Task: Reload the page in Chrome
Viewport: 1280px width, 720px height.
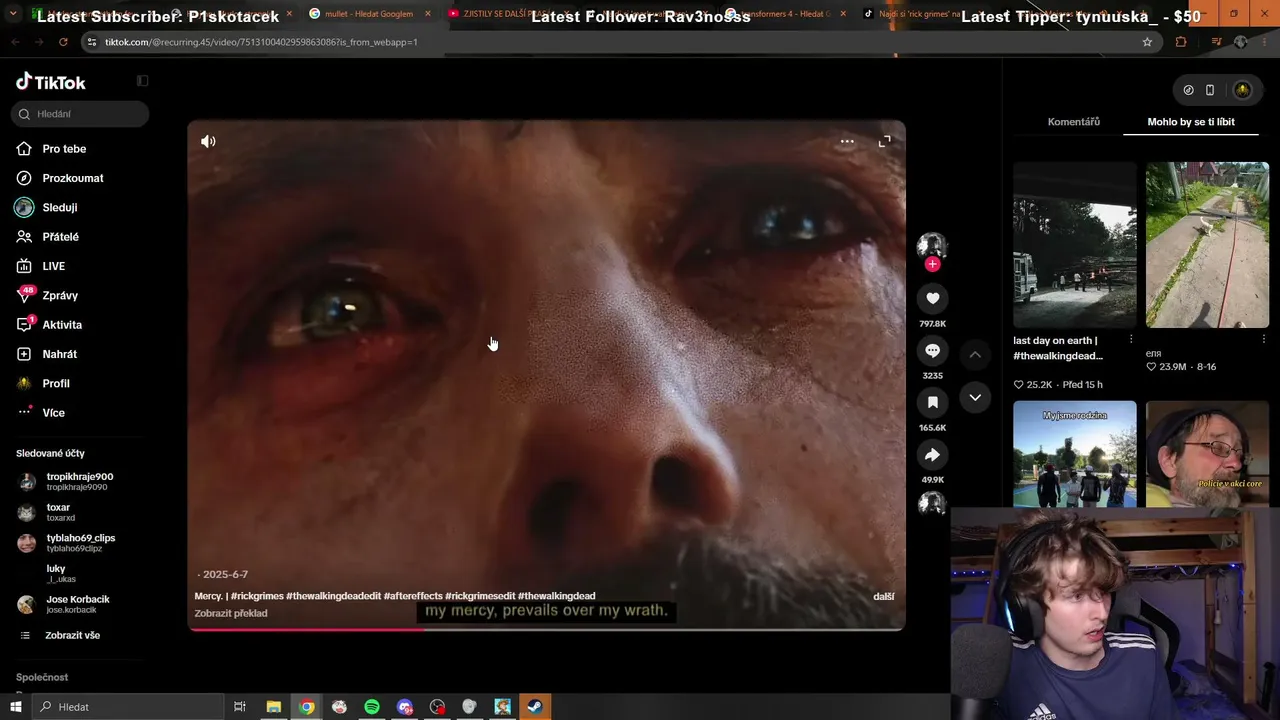Action: 63,42
